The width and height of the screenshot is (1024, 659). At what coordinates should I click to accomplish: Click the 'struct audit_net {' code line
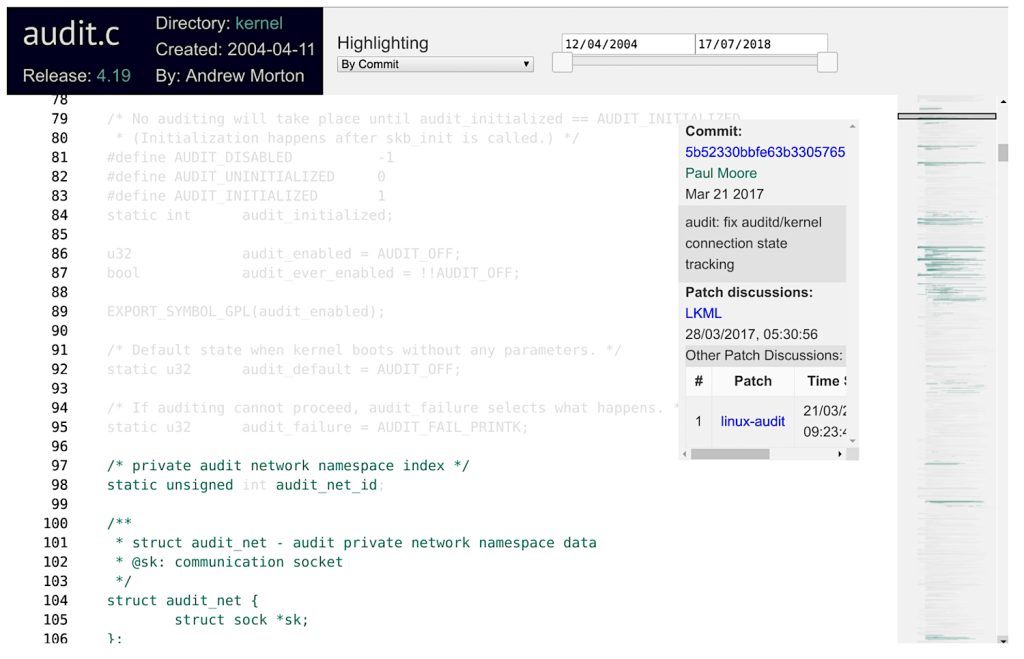183,600
